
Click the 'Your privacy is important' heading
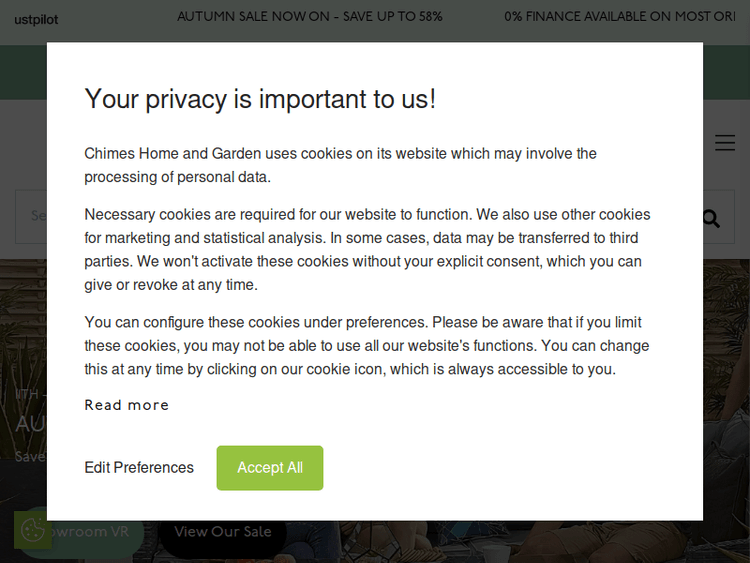click(260, 99)
